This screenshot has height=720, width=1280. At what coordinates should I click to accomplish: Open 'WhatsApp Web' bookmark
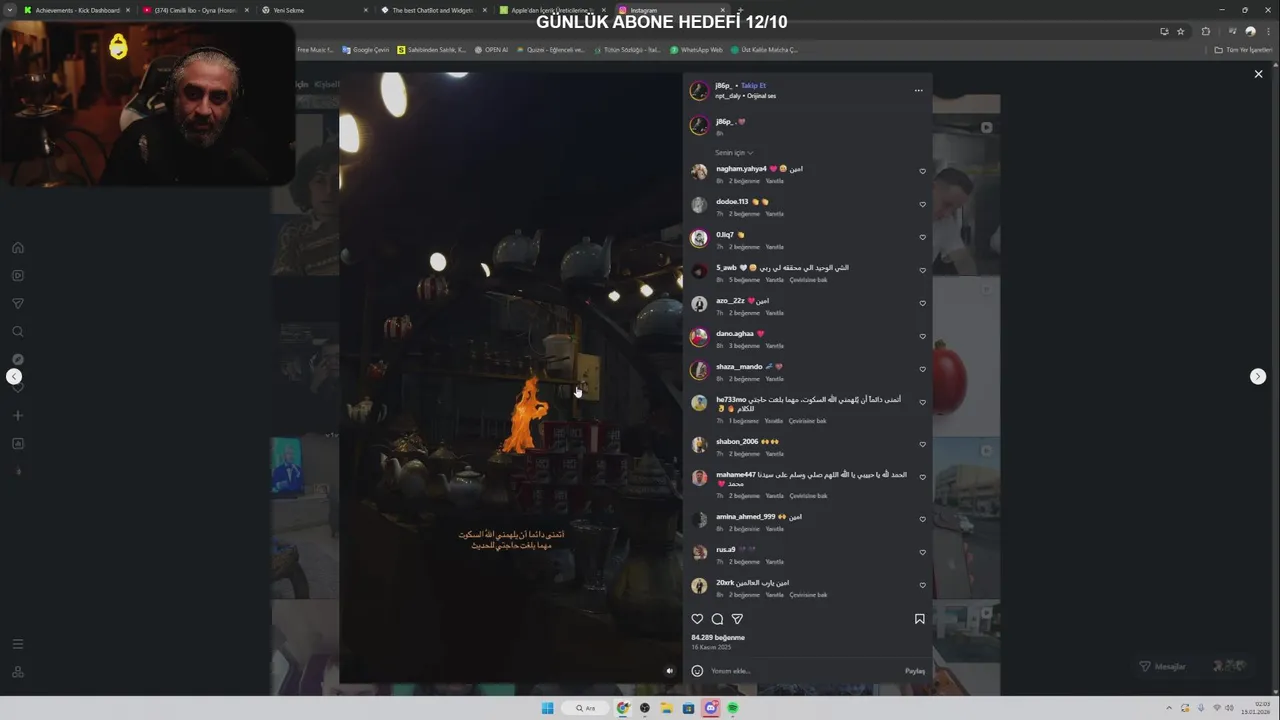(696, 49)
